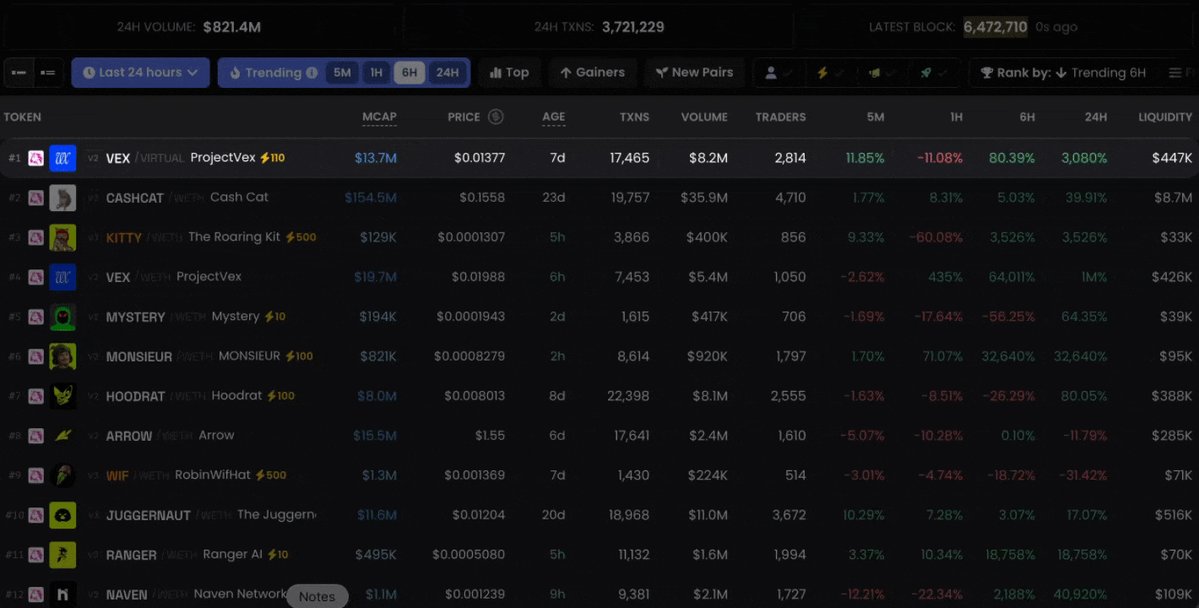Switch to the Gainers tab

593,73
